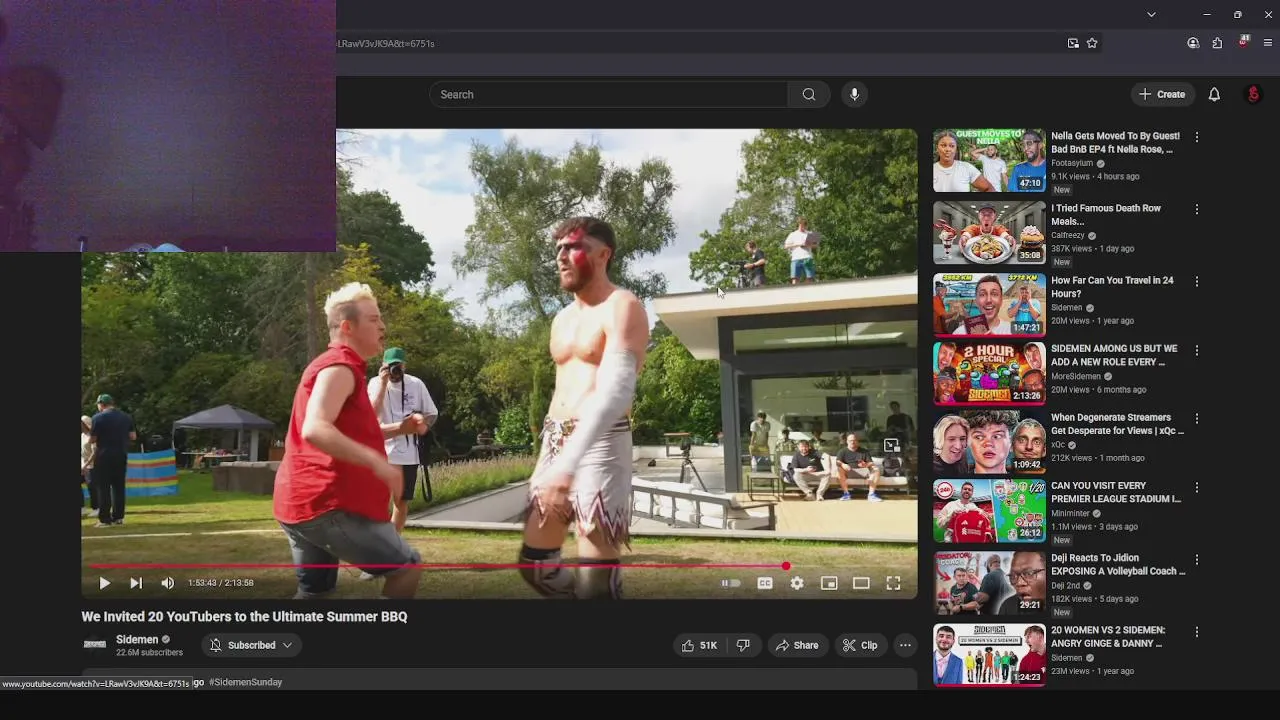
Task: Toggle autoplay switch in player
Action: point(731,583)
